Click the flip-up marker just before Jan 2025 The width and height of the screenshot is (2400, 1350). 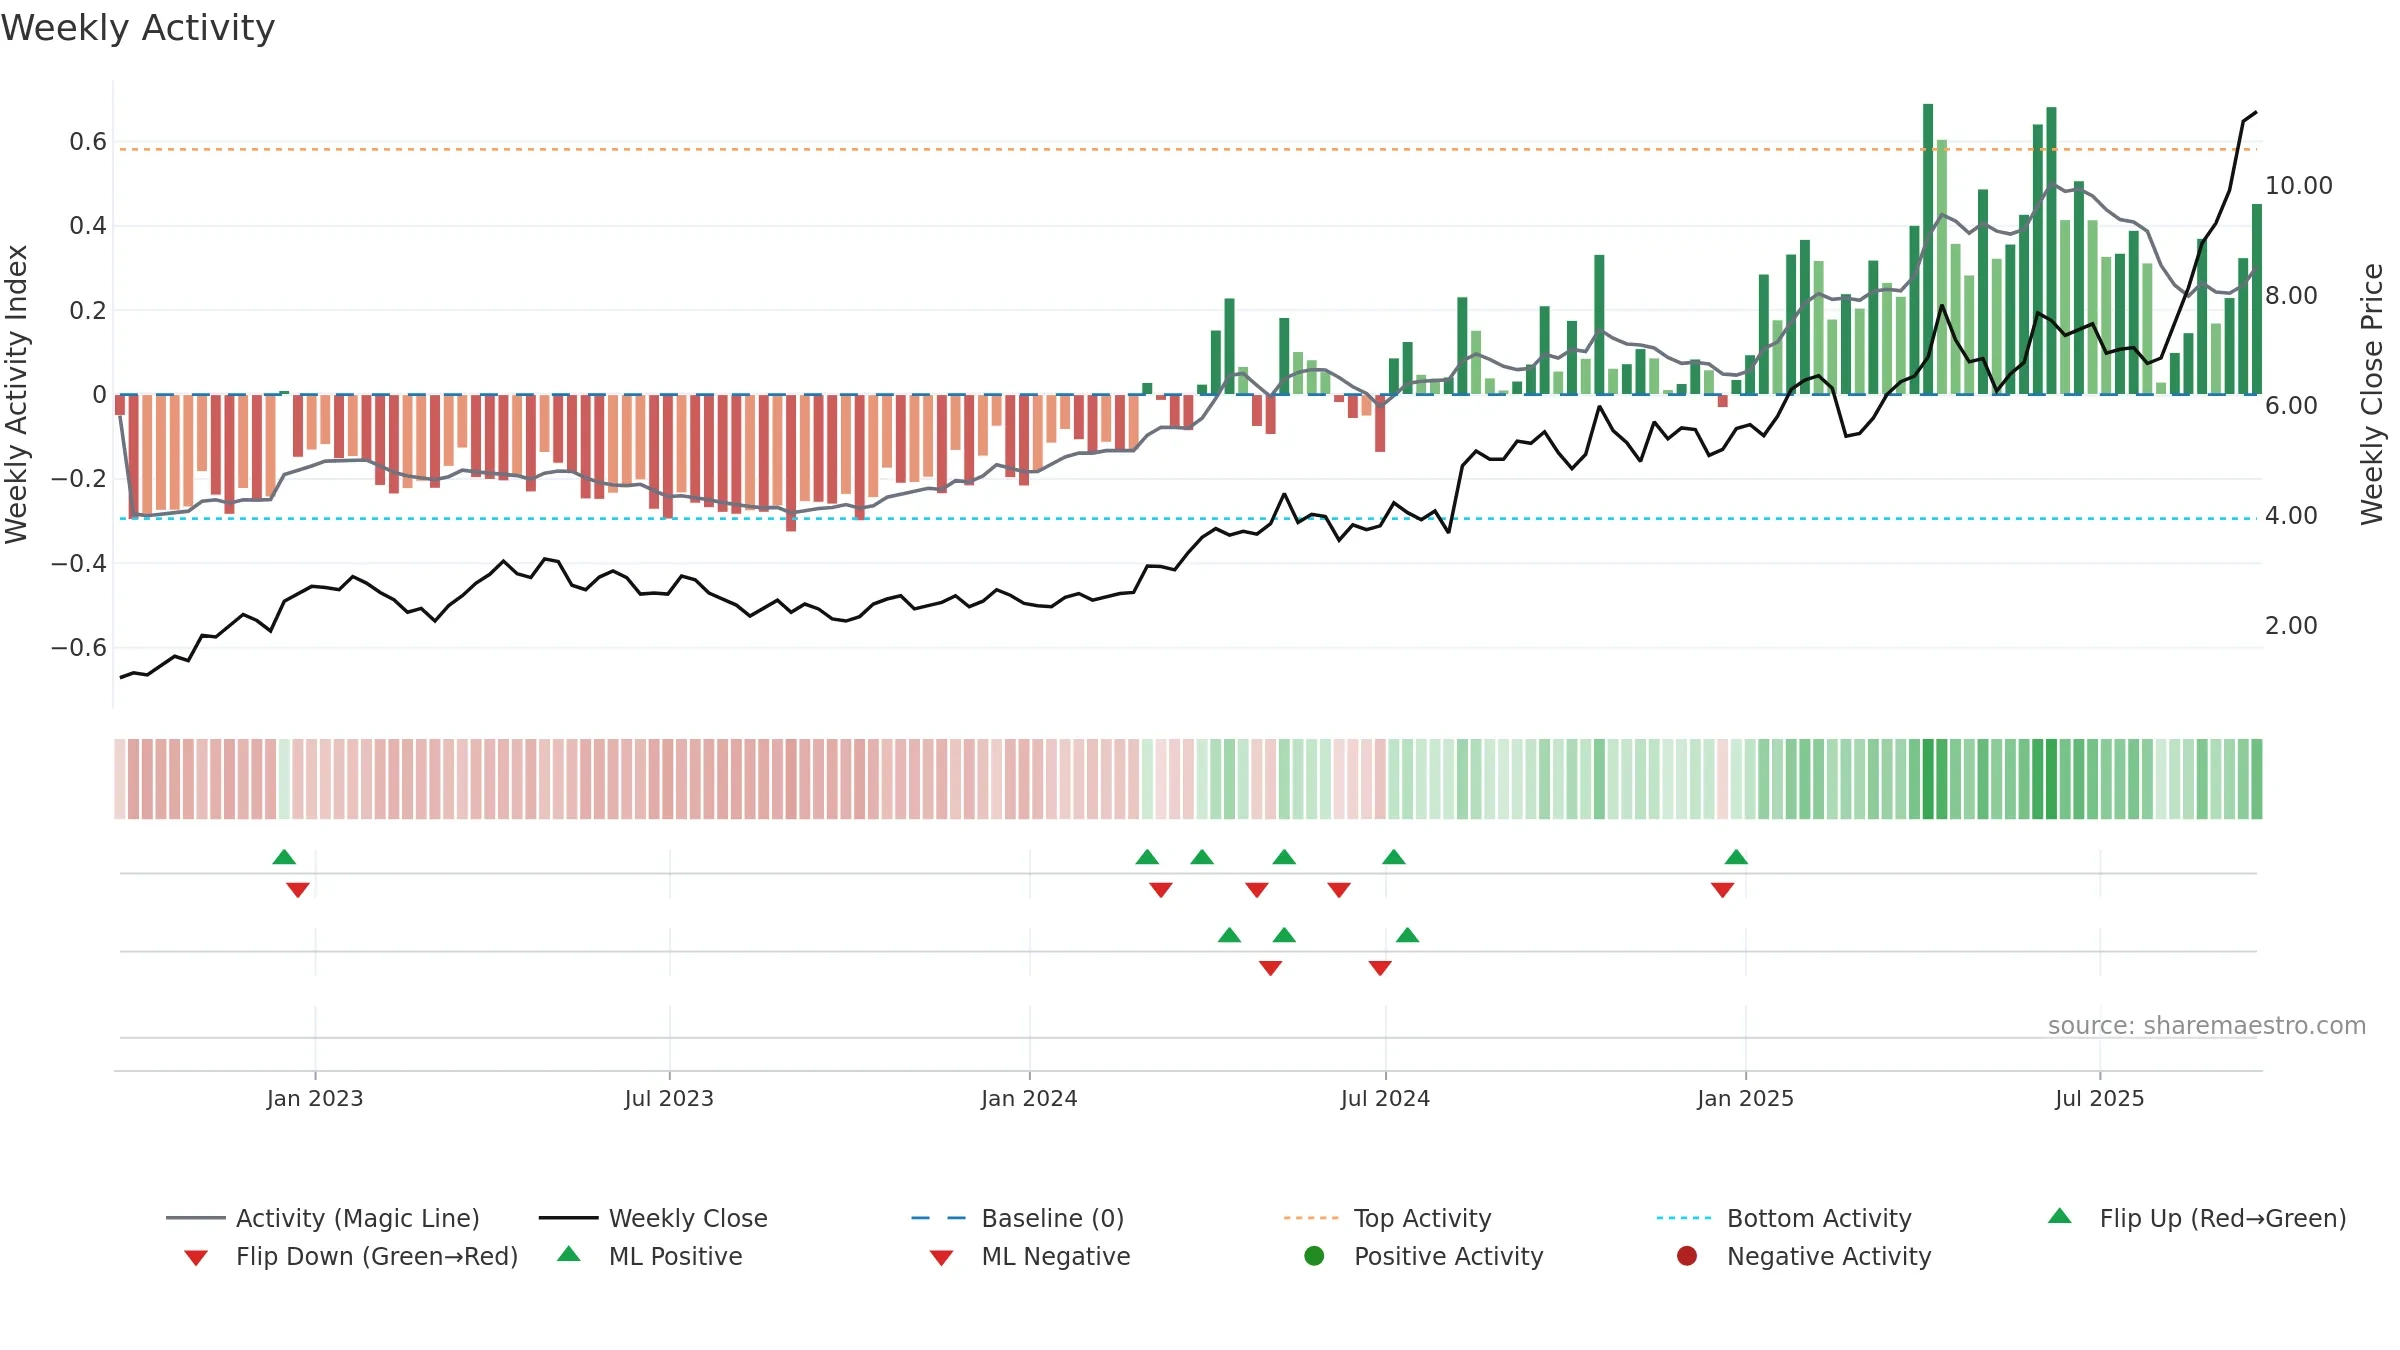point(1736,857)
